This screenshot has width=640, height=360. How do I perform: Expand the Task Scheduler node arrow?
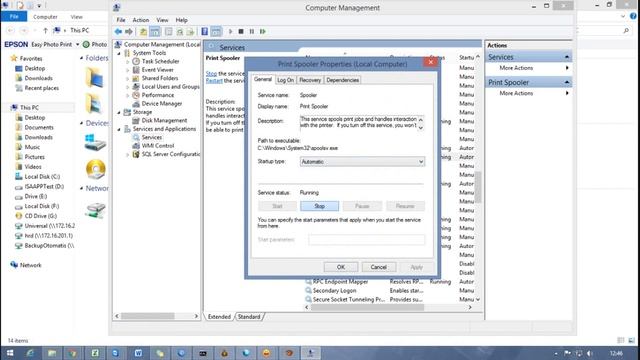pyautogui.click(x=127, y=61)
